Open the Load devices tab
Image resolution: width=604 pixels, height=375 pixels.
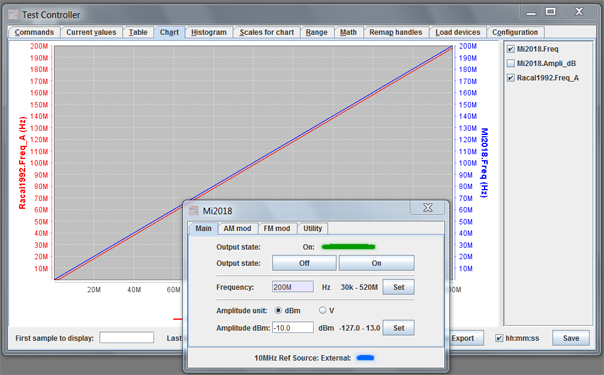click(458, 32)
